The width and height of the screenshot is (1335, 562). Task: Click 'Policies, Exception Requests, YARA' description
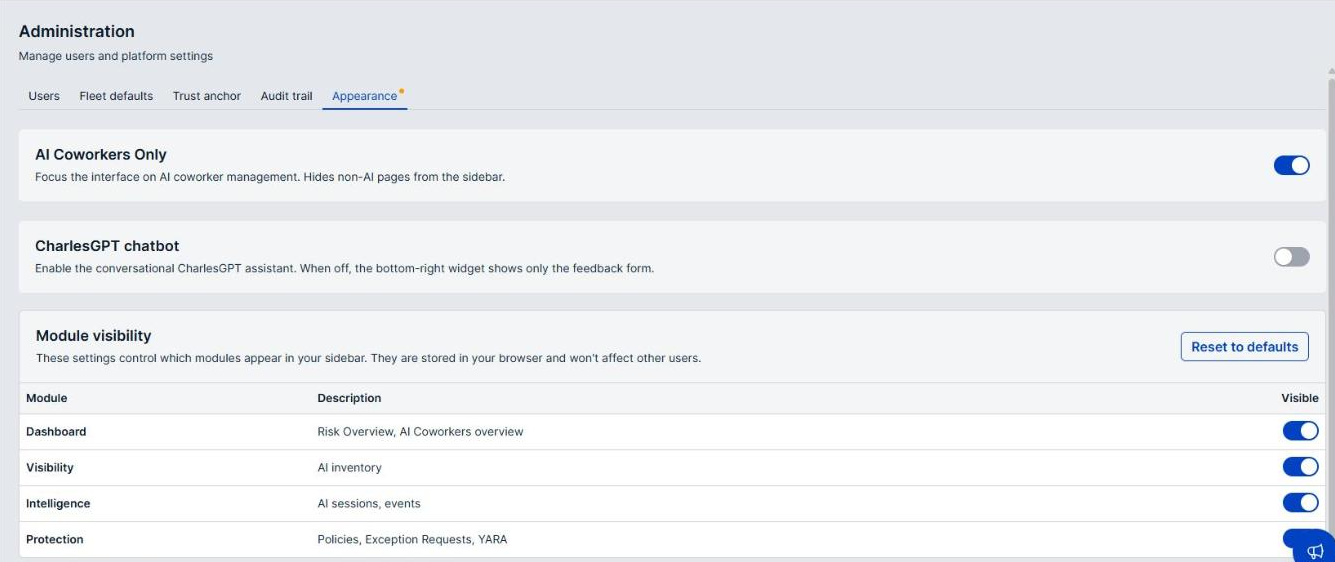point(412,540)
